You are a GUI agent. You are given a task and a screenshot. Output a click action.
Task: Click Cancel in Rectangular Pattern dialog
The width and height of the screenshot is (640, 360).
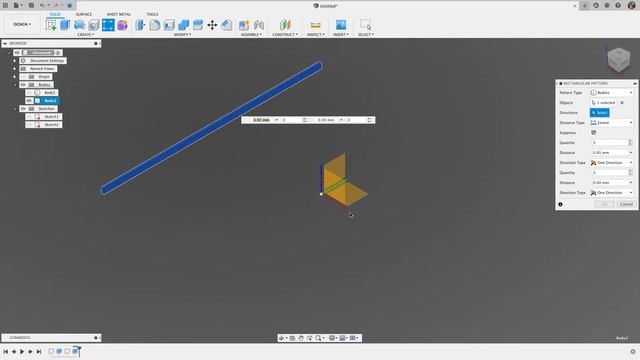click(626, 204)
